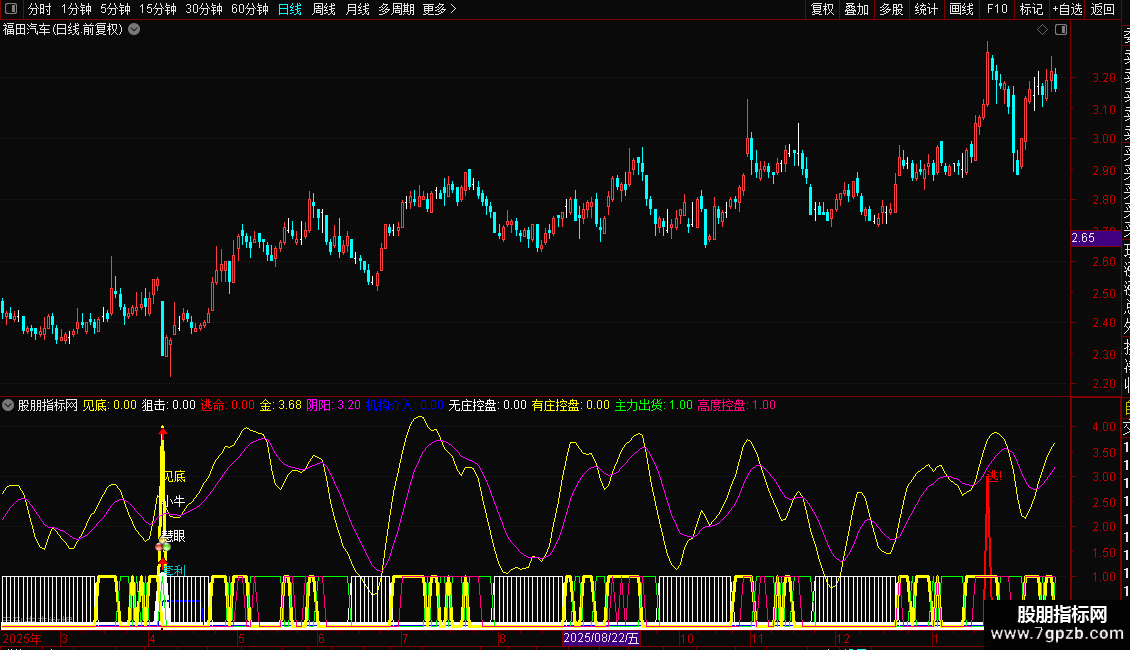Click the diamond icon above the price axis
This screenshot has width=1130, height=650.
pos(1043,30)
